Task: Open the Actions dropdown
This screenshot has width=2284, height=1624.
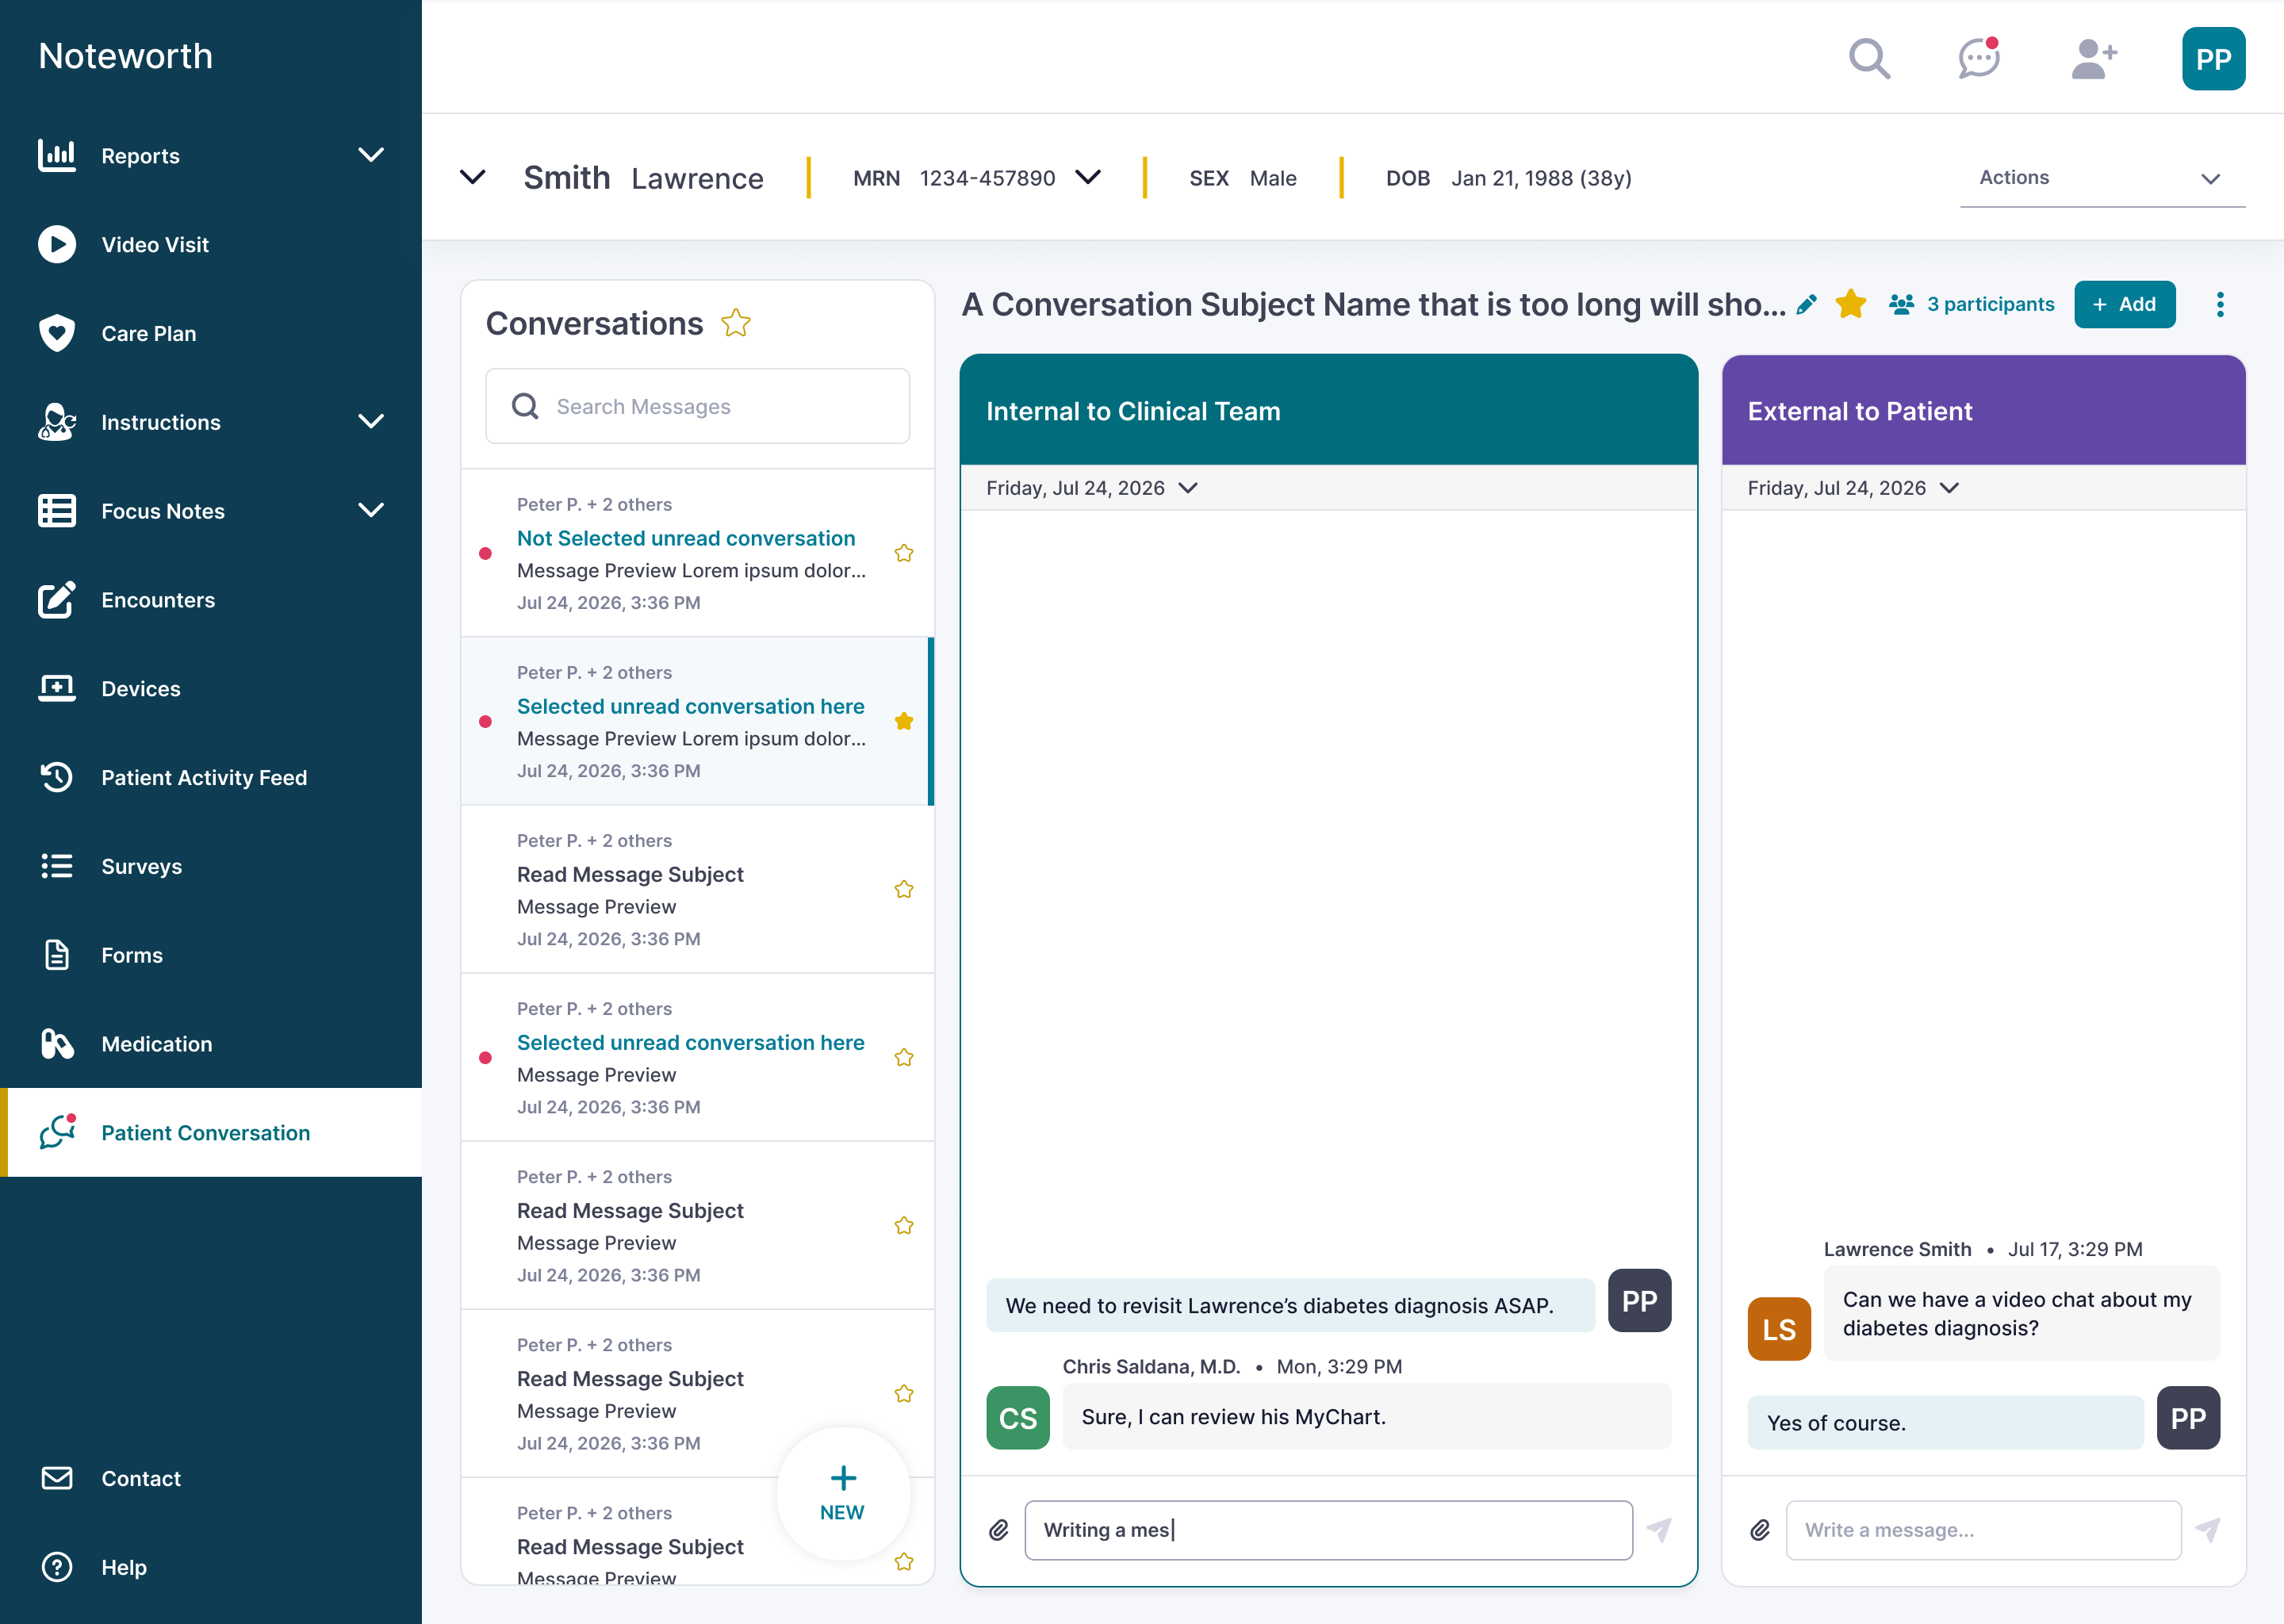Action: point(2102,178)
